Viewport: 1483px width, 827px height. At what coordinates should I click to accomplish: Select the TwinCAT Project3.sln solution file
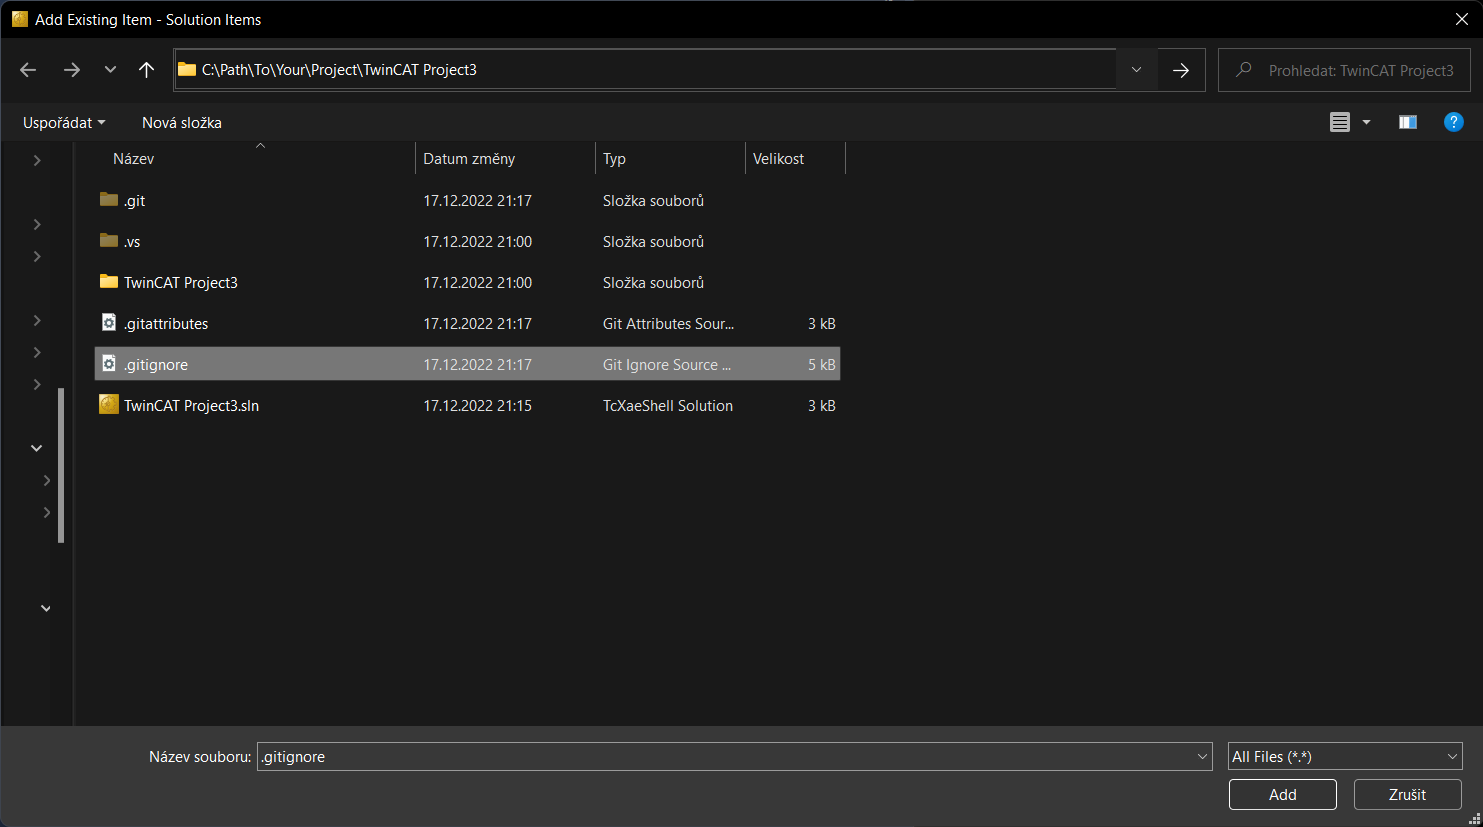tap(191, 406)
